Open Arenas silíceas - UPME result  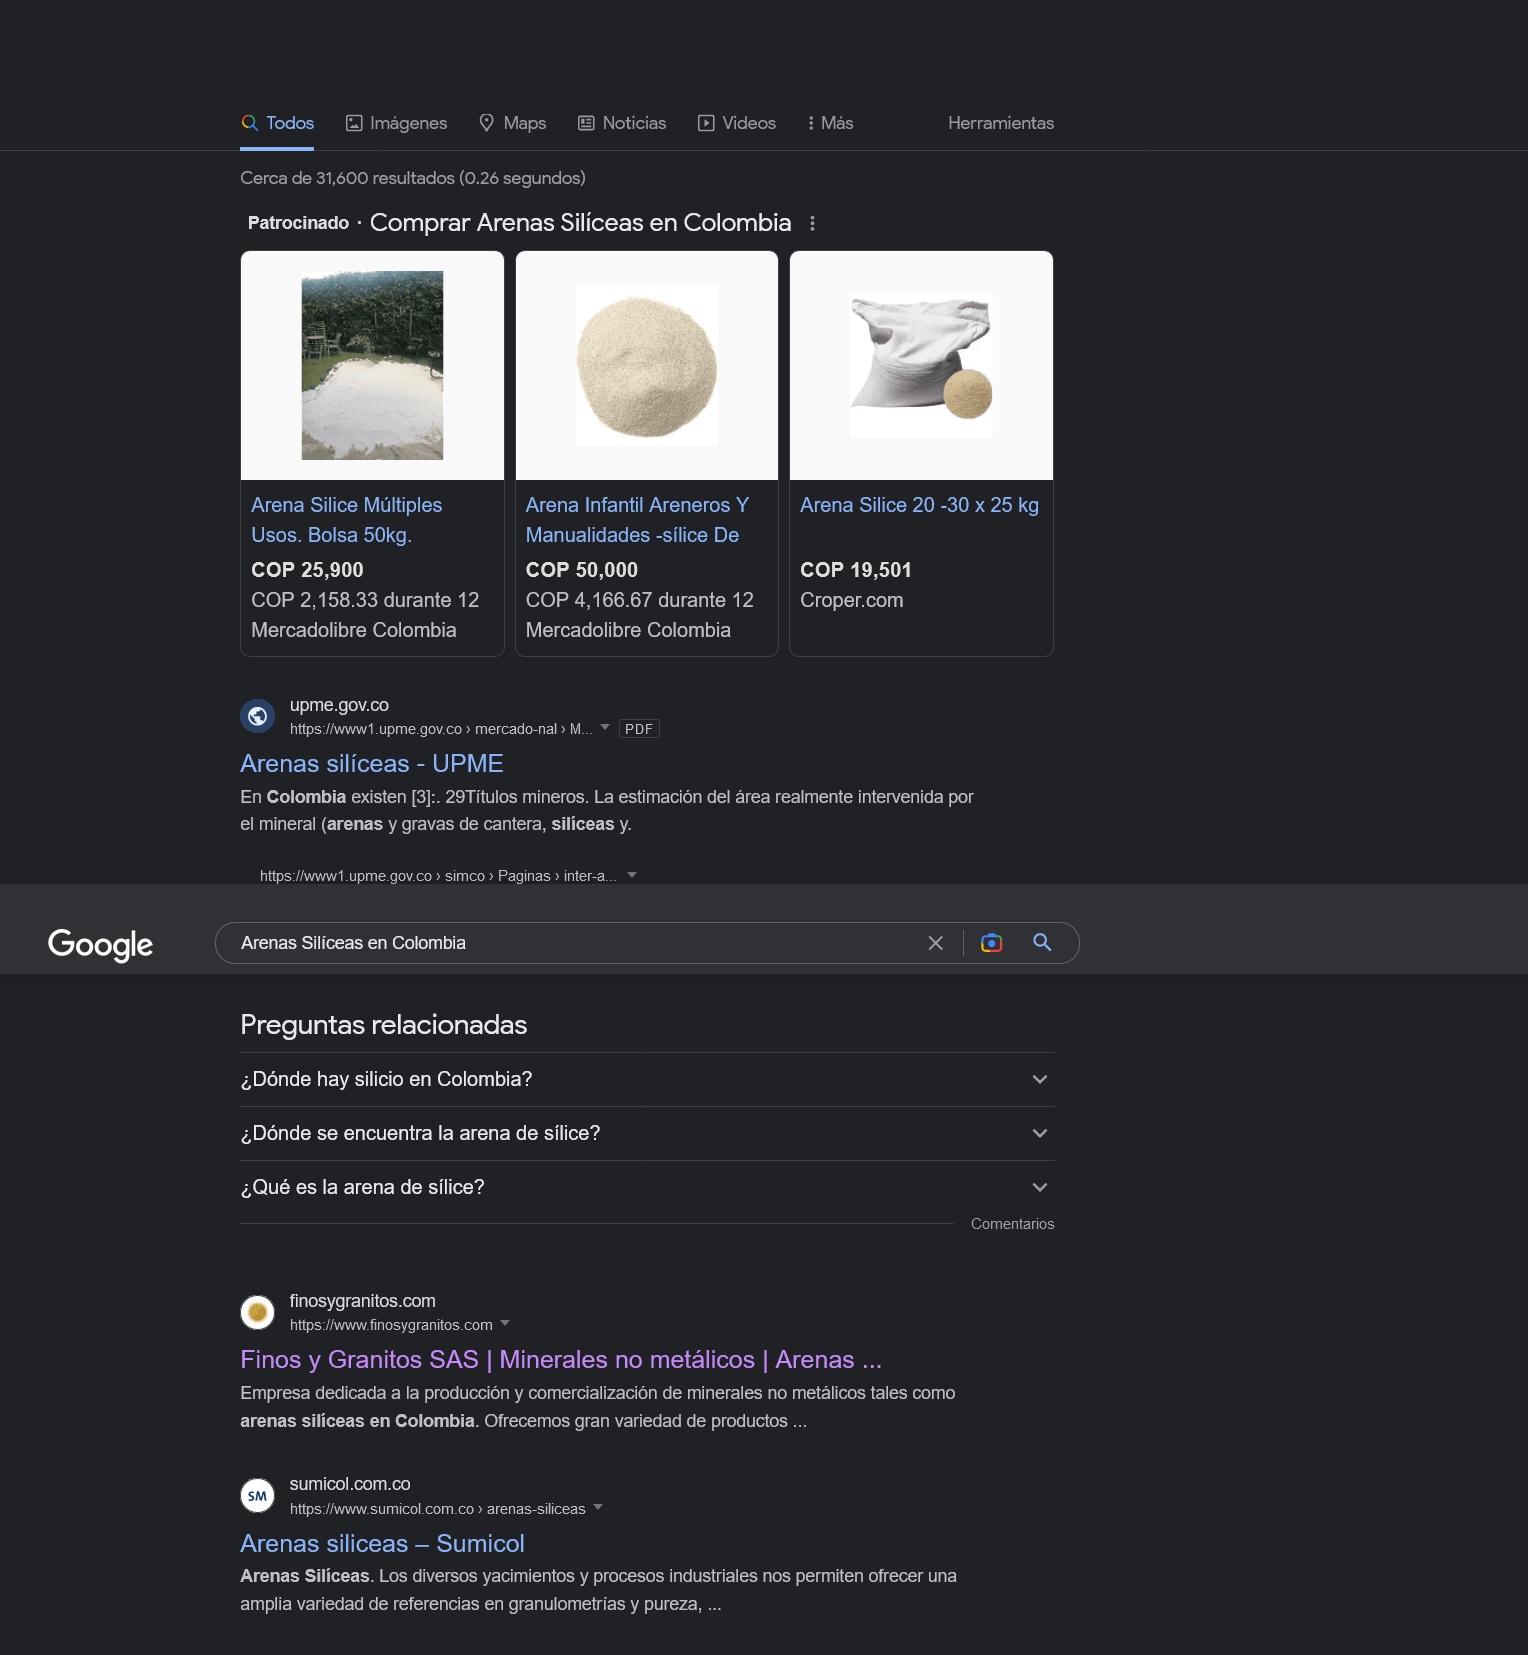pyautogui.click(x=371, y=763)
